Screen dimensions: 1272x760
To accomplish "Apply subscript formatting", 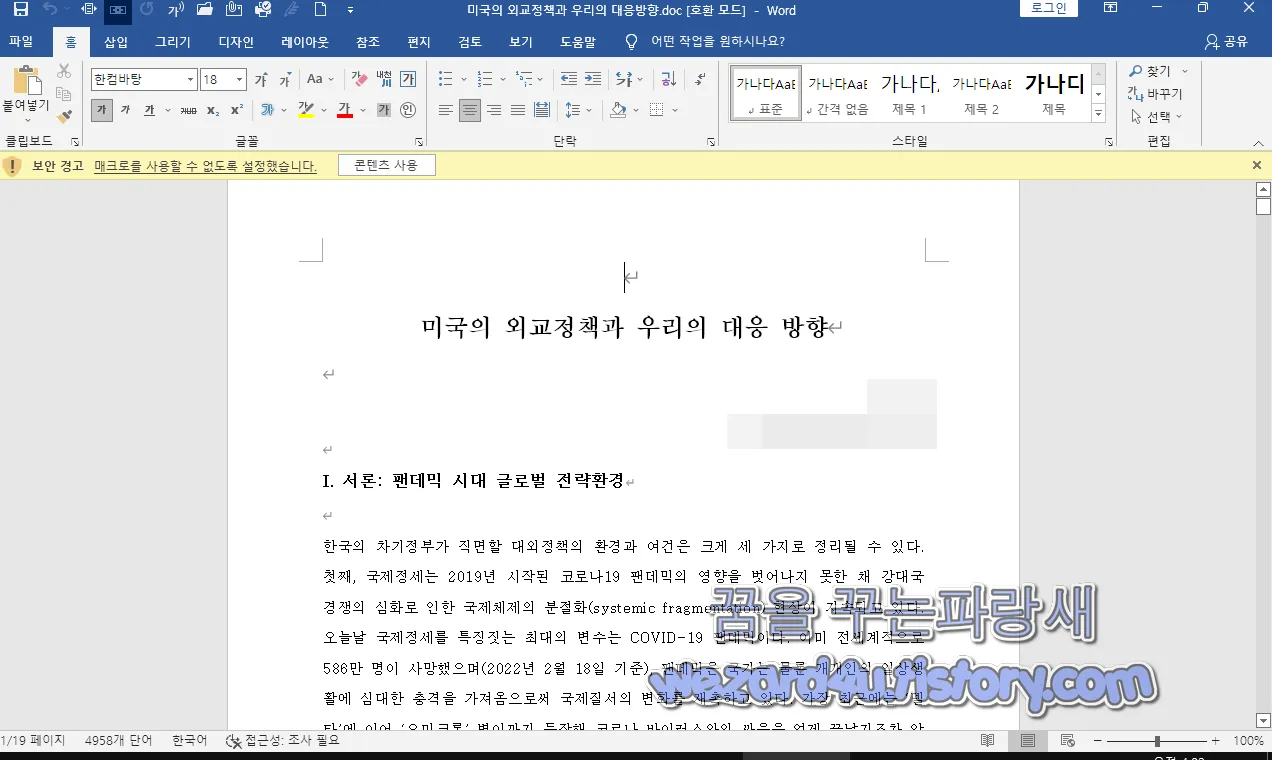I will (212, 110).
